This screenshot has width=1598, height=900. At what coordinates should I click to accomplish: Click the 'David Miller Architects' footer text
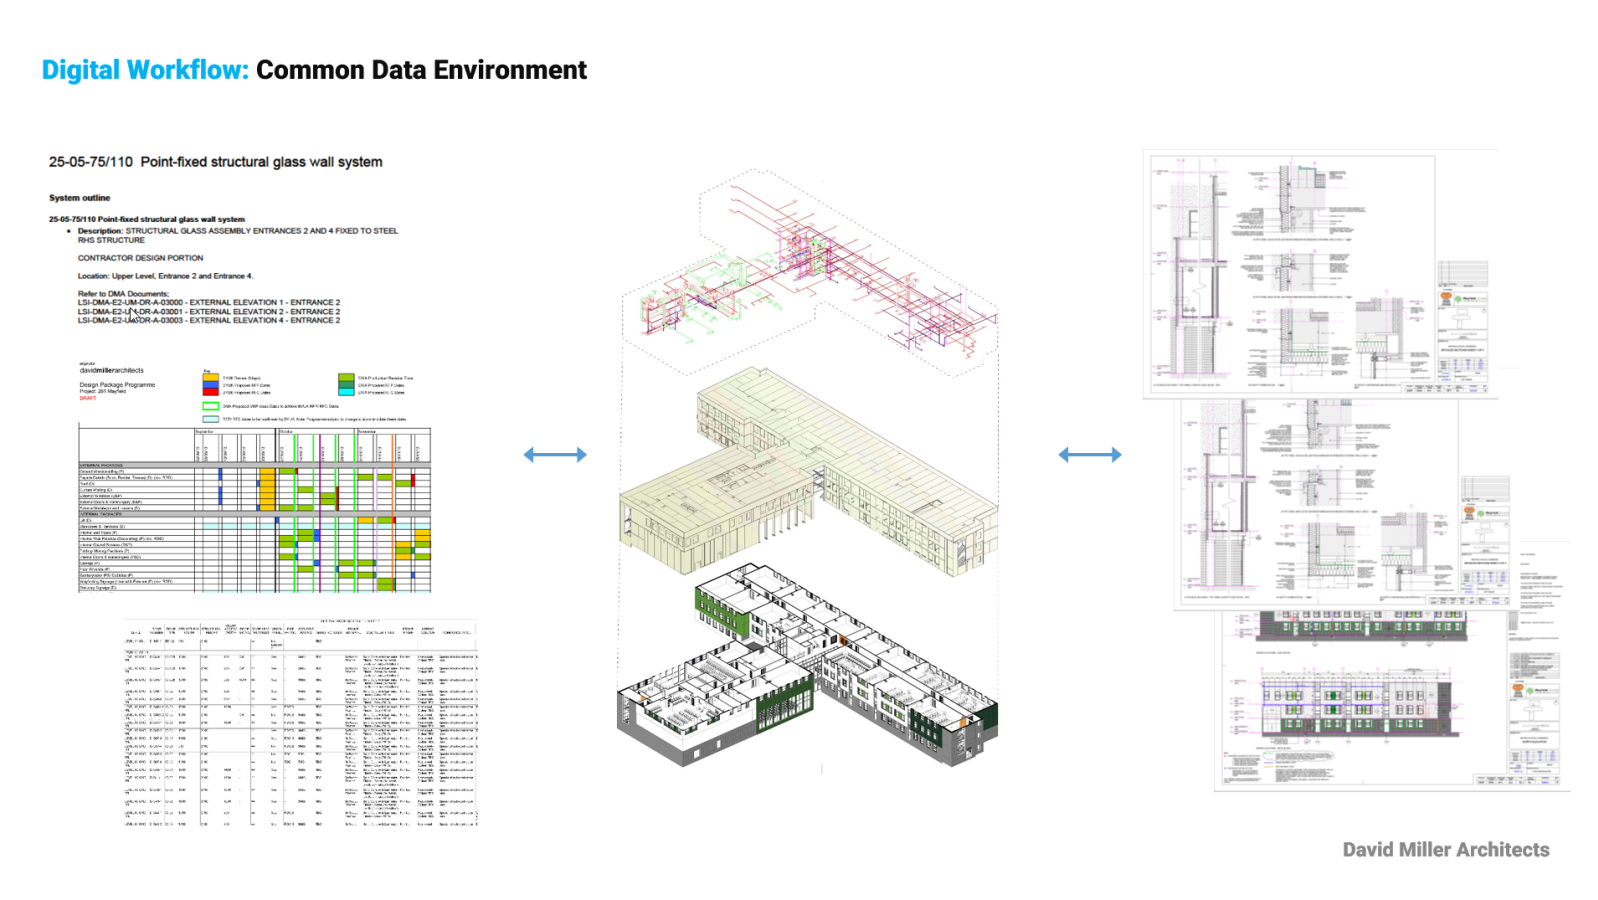pyautogui.click(x=1445, y=850)
